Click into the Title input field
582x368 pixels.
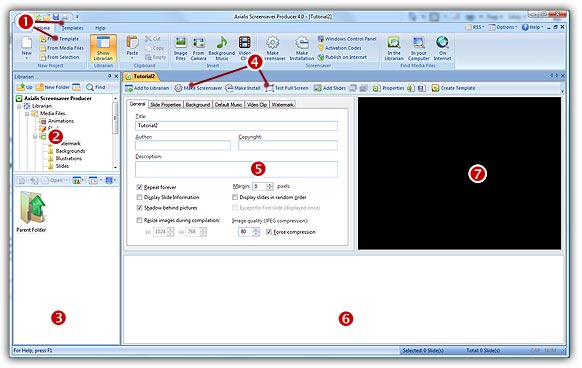pyautogui.click(x=236, y=126)
